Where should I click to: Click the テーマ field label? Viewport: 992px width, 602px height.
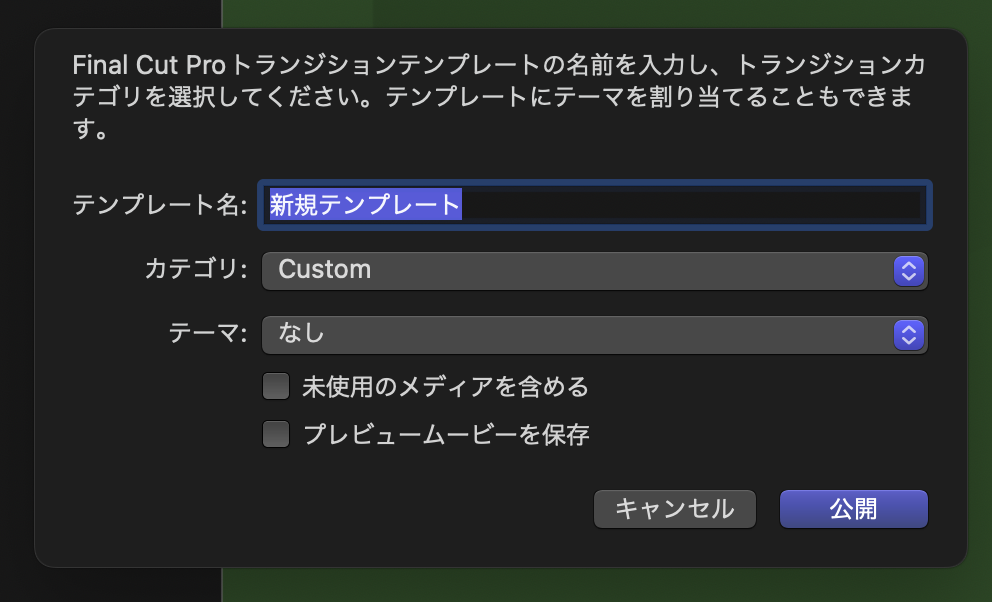(207, 334)
